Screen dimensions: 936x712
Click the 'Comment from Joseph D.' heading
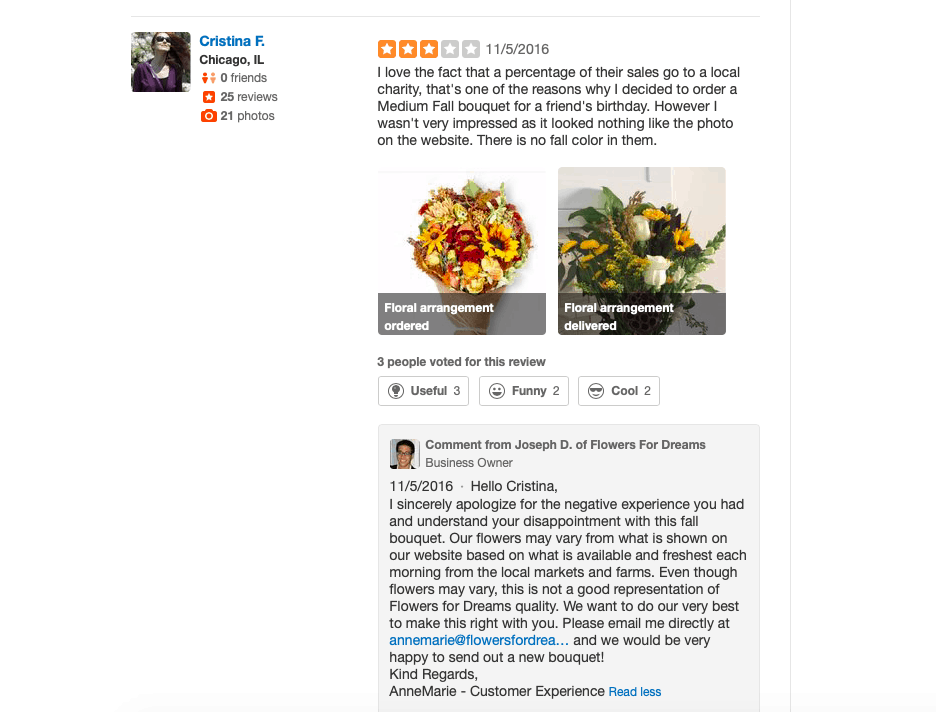[x=565, y=445]
